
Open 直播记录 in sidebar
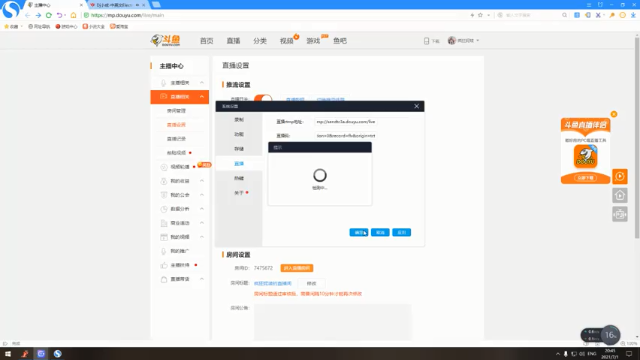[176, 139]
